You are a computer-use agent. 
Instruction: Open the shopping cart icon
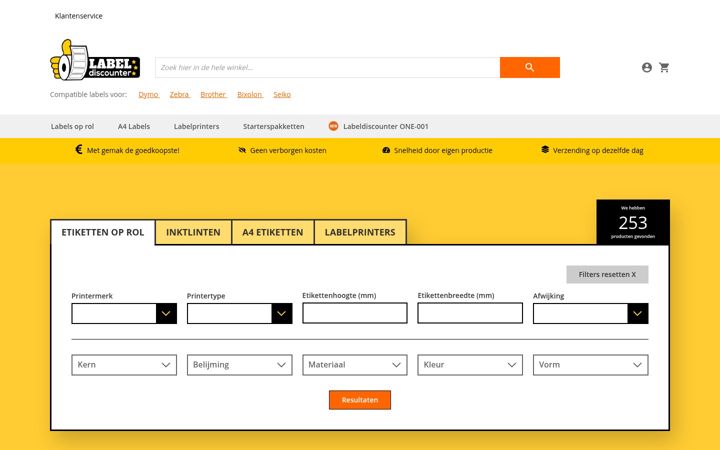(664, 68)
